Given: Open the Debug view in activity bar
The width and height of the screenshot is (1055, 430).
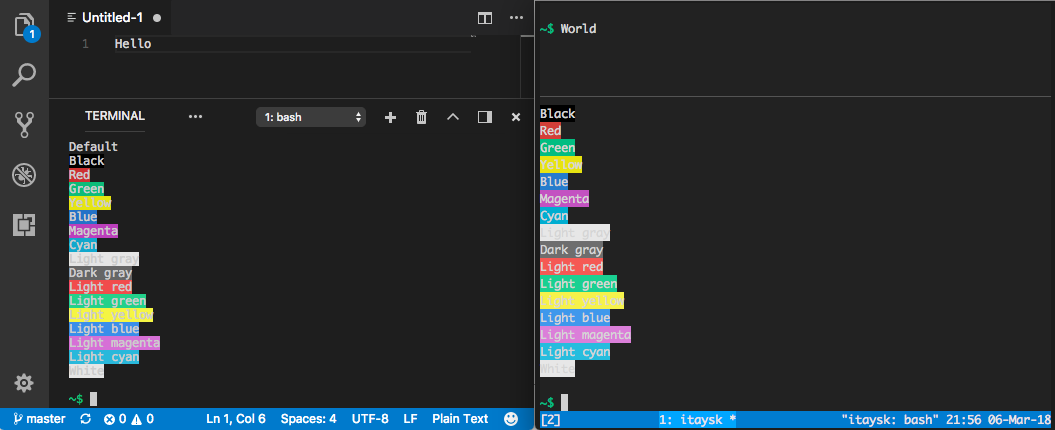Looking at the screenshot, I should point(24,175).
